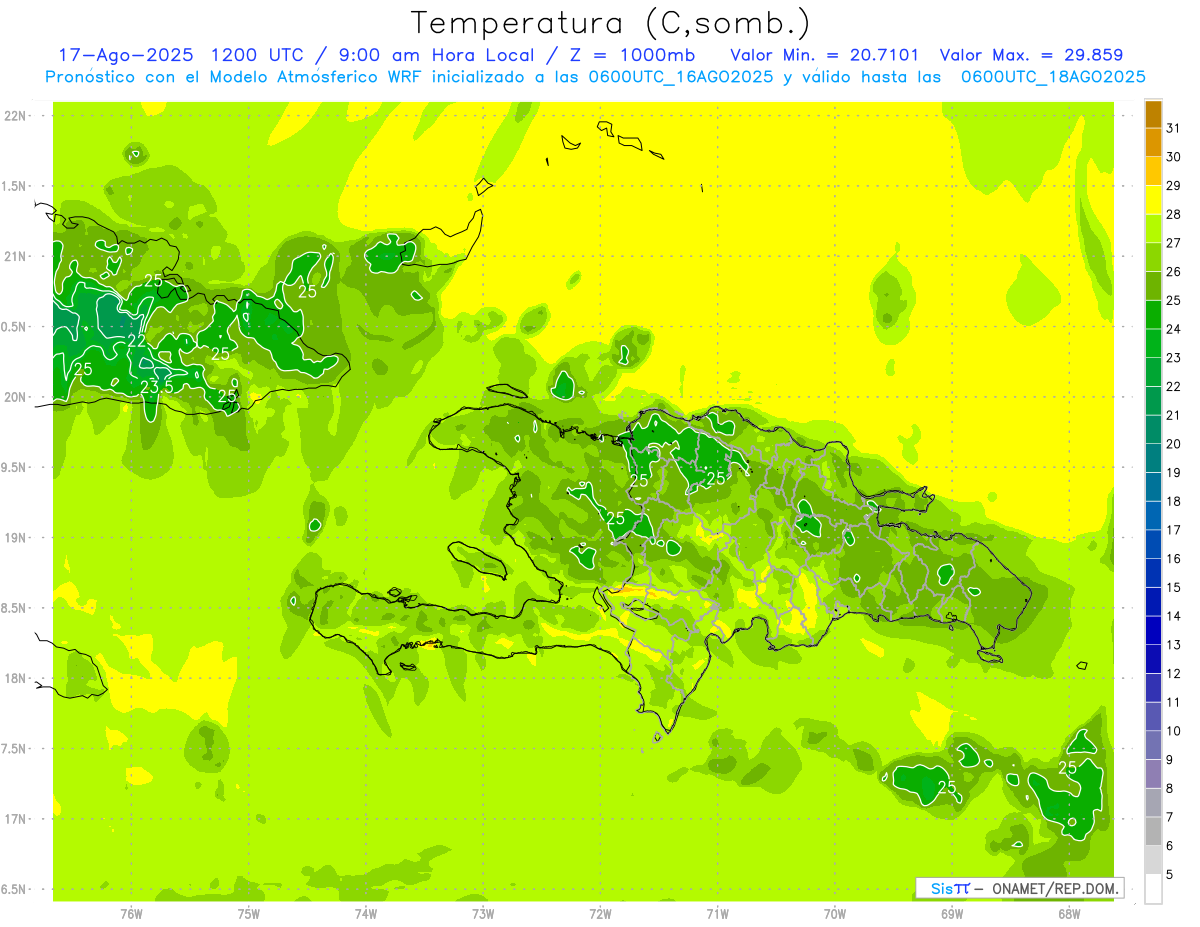Click the '31' label on the colorbar

1174,128
